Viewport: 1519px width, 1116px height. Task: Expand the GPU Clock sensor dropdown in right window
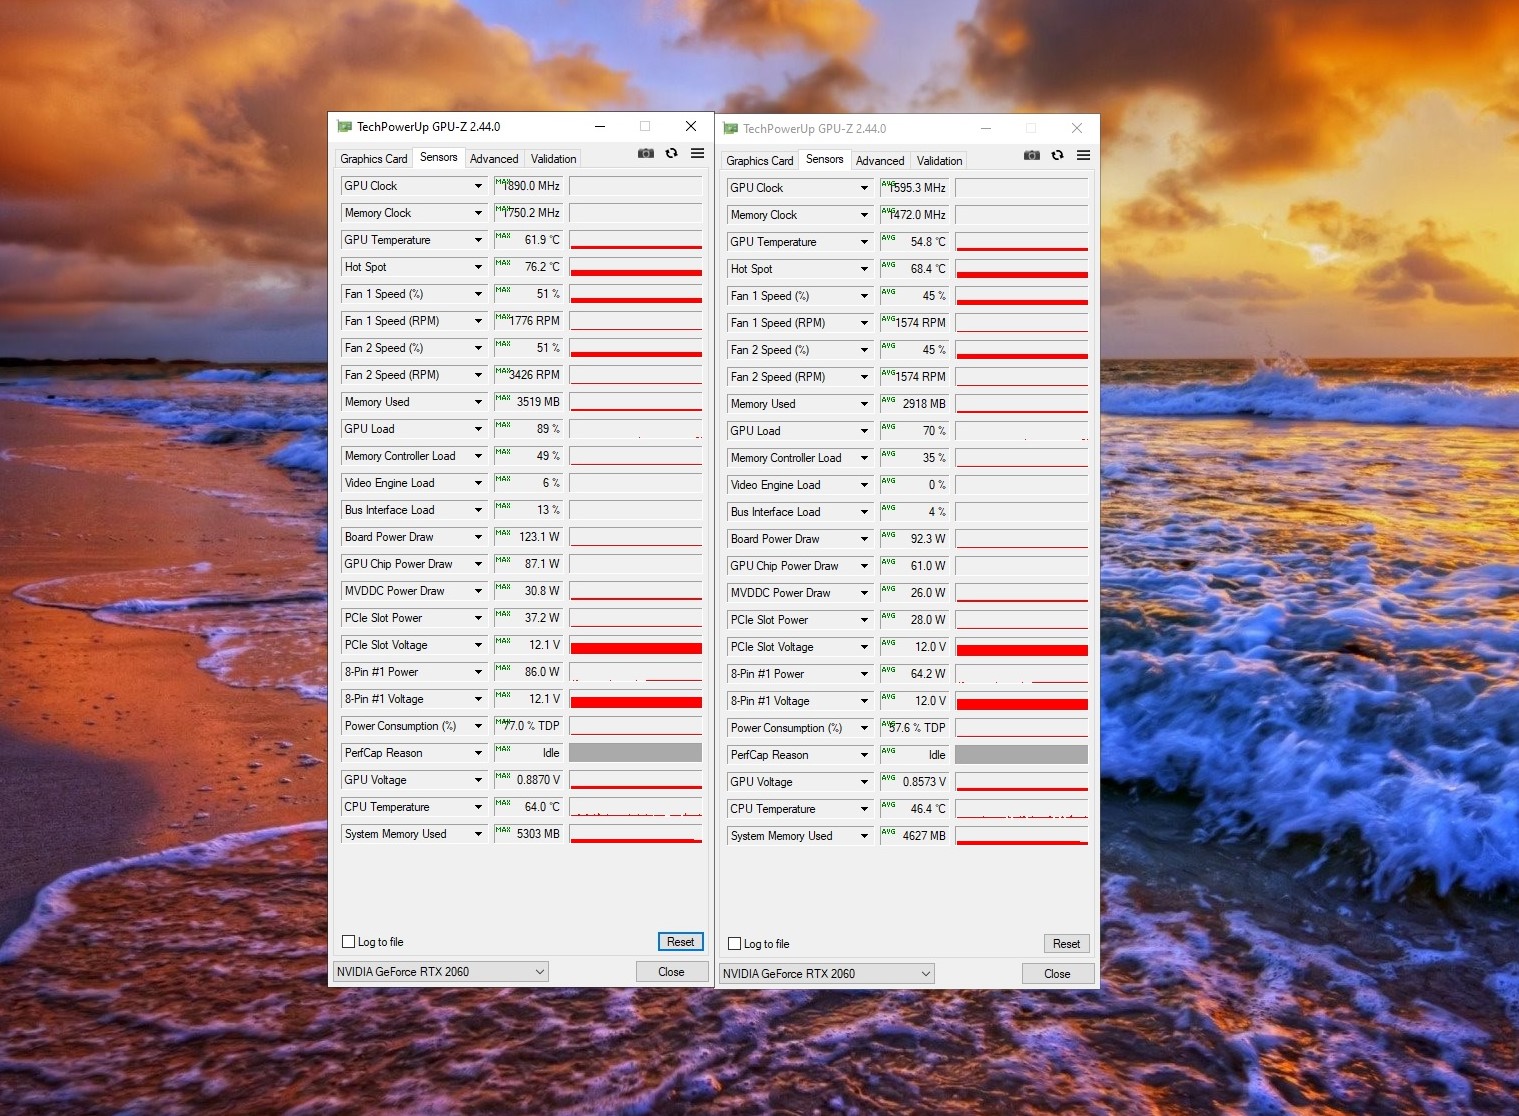coord(864,188)
